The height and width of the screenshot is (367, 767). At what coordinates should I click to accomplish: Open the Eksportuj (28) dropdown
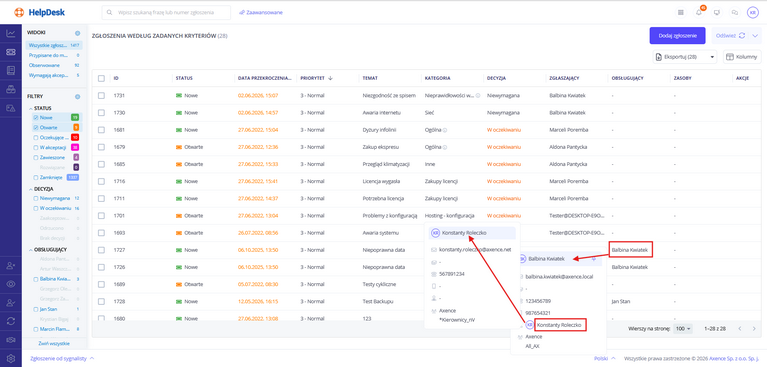click(x=685, y=57)
